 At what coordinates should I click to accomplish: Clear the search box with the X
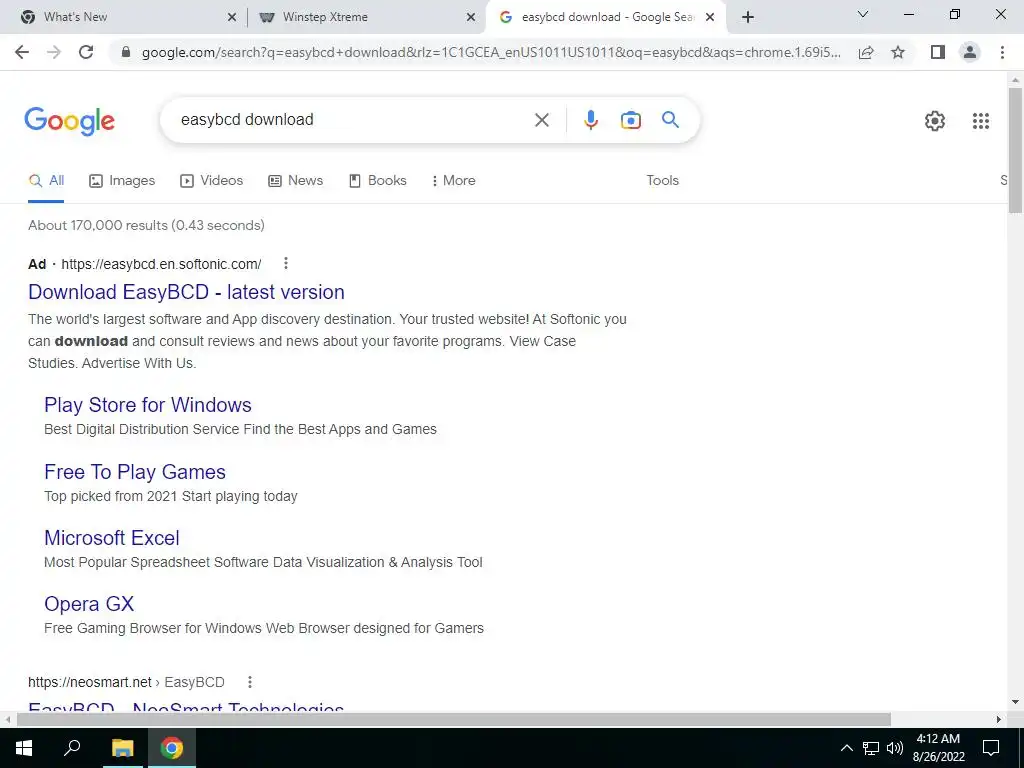point(541,120)
